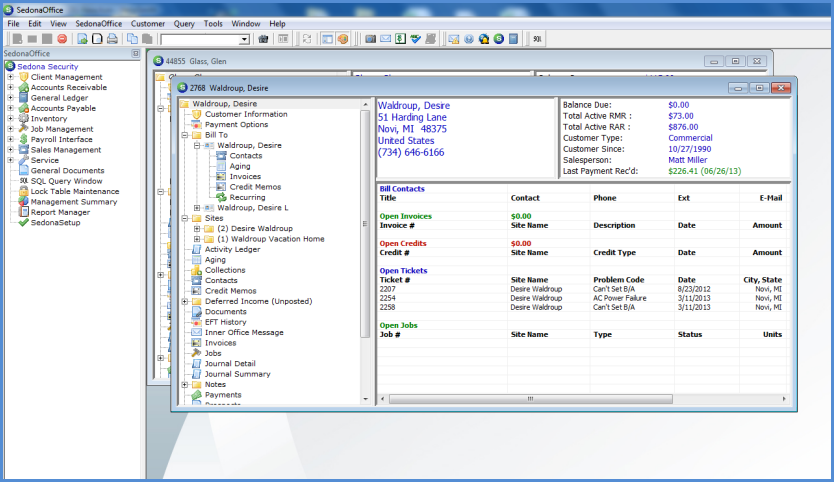
Task: Open the Window menu
Action: point(246,24)
